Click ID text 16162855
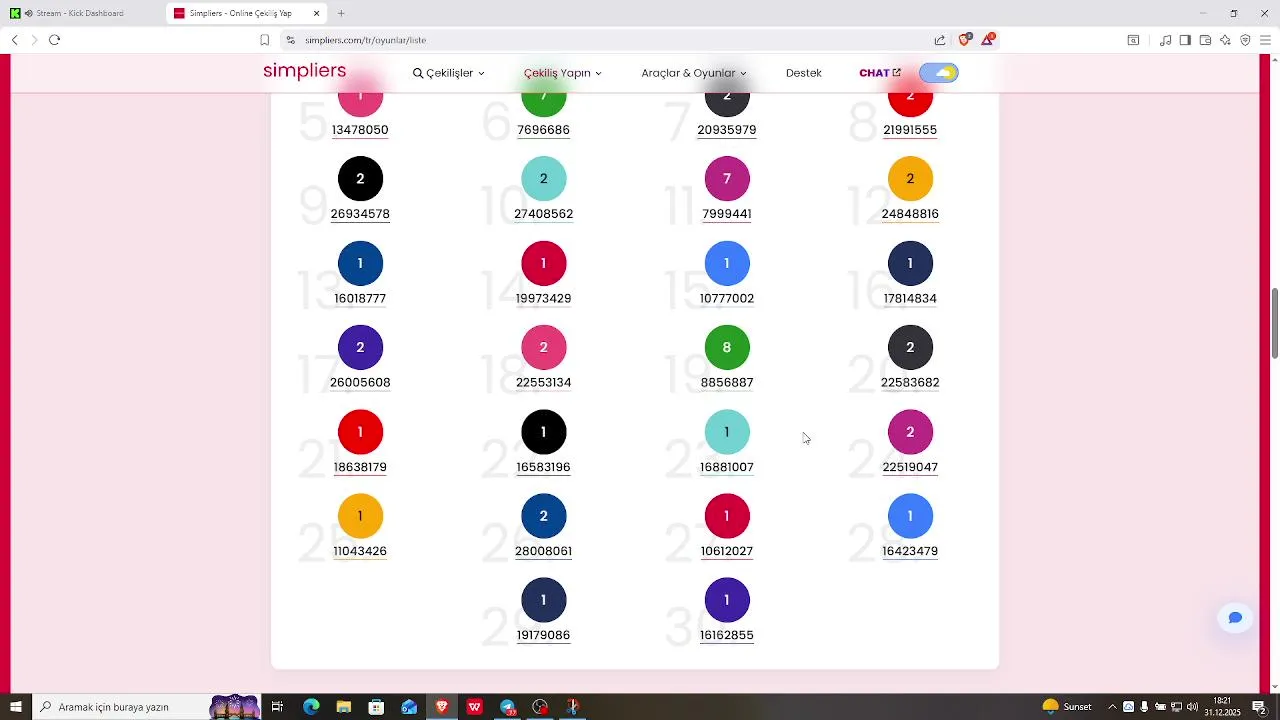This screenshot has height=720, width=1280. click(x=727, y=636)
